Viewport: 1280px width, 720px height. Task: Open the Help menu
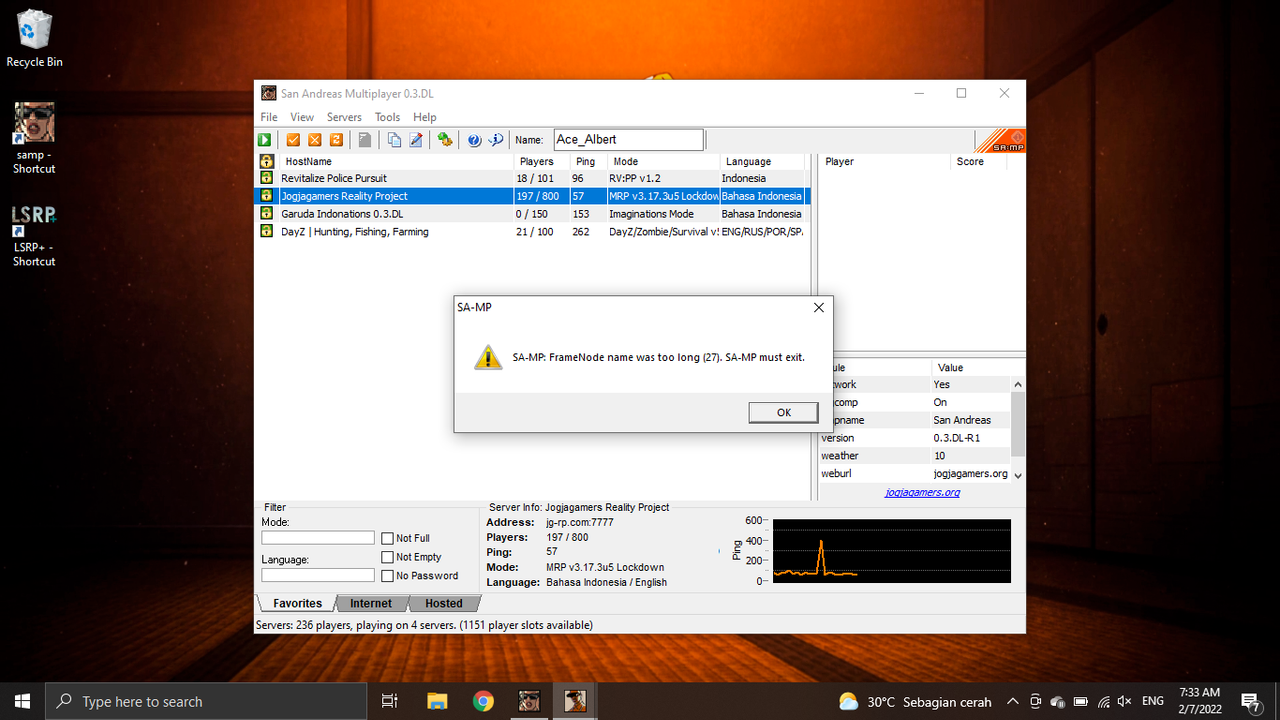tap(425, 117)
